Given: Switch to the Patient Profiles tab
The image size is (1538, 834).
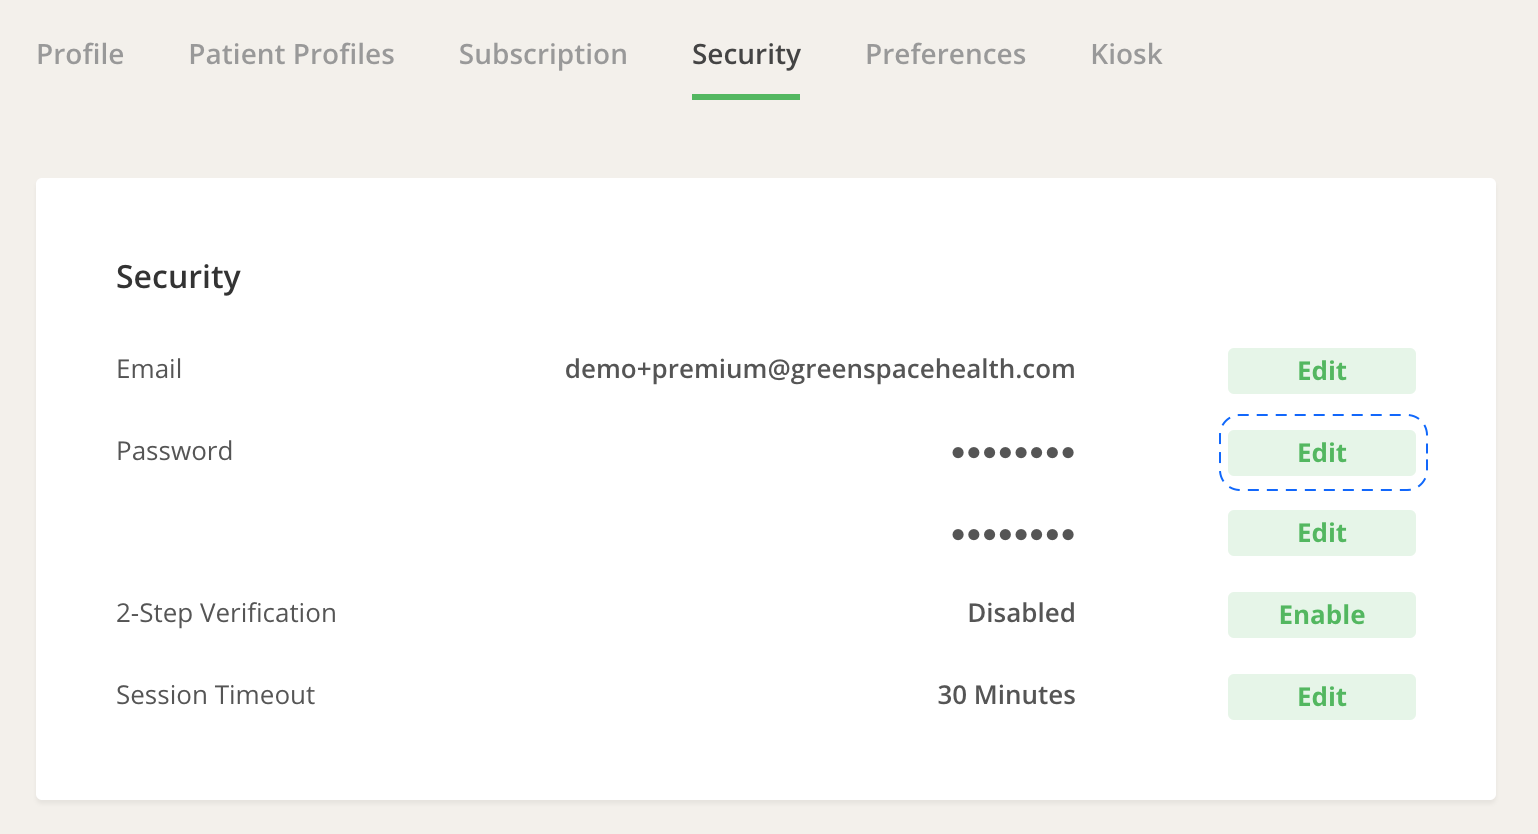Looking at the screenshot, I should (x=291, y=54).
